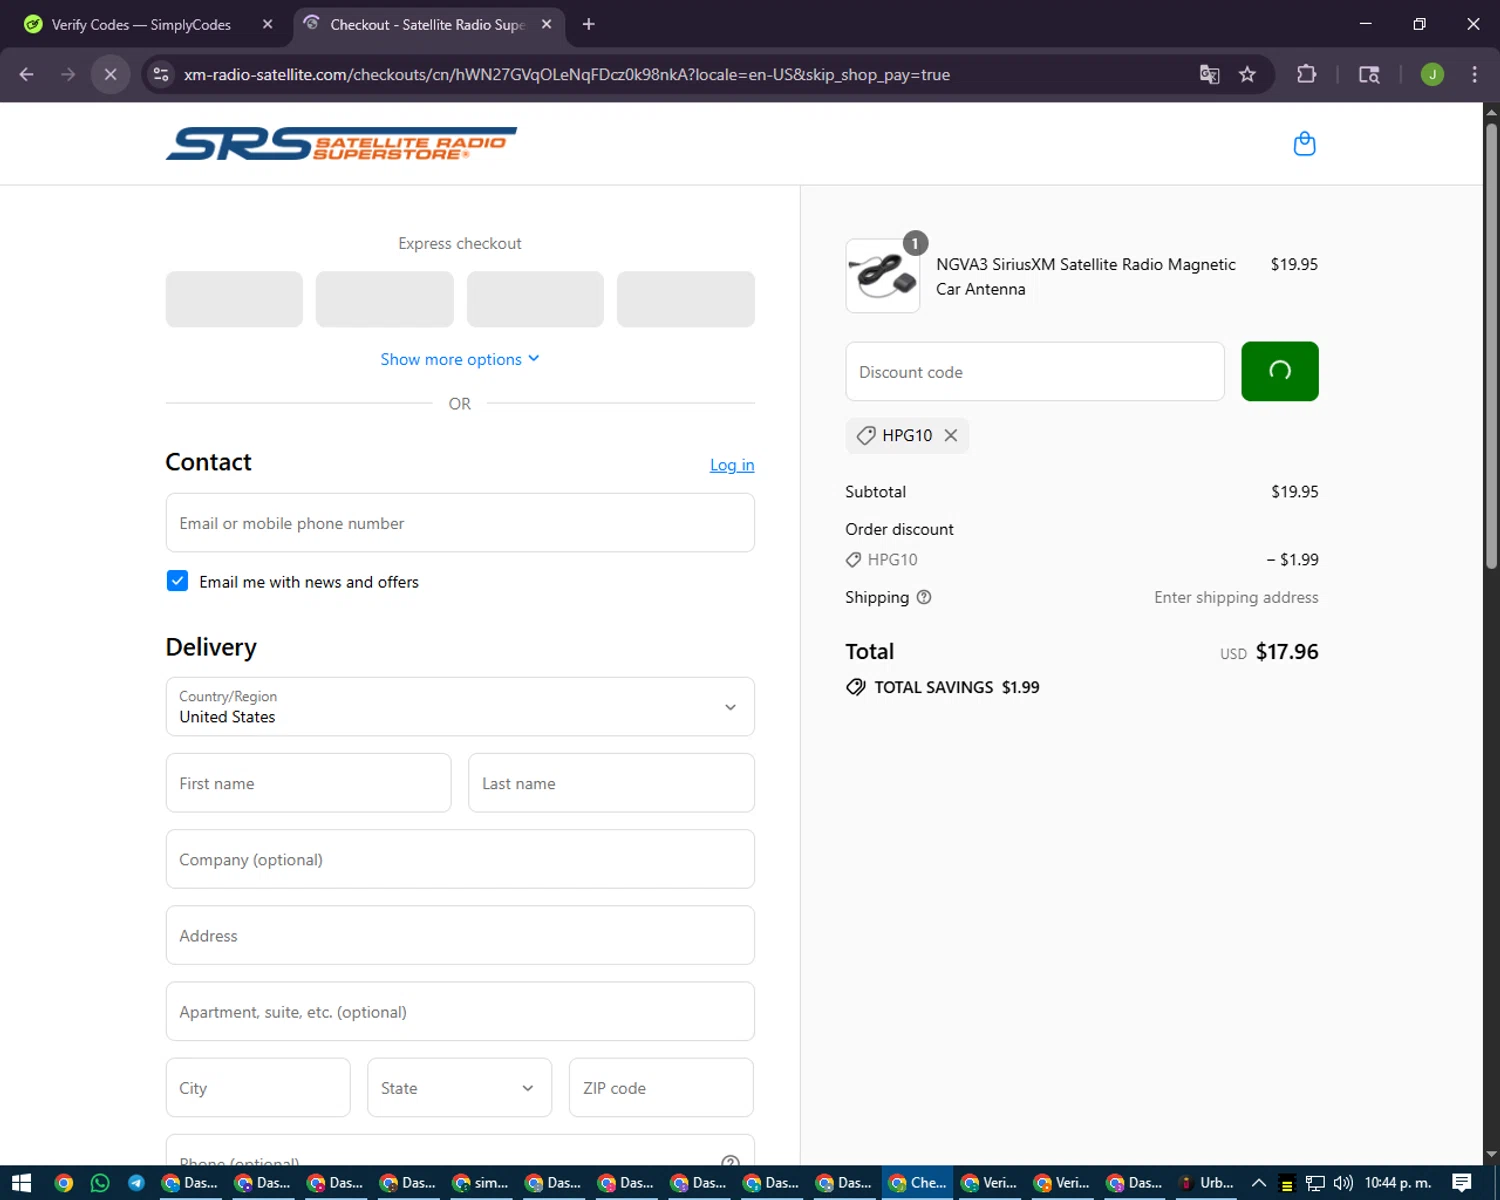The image size is (1500, 1200).
Task: Click the ZIP code field
Action: (661, 1088)
